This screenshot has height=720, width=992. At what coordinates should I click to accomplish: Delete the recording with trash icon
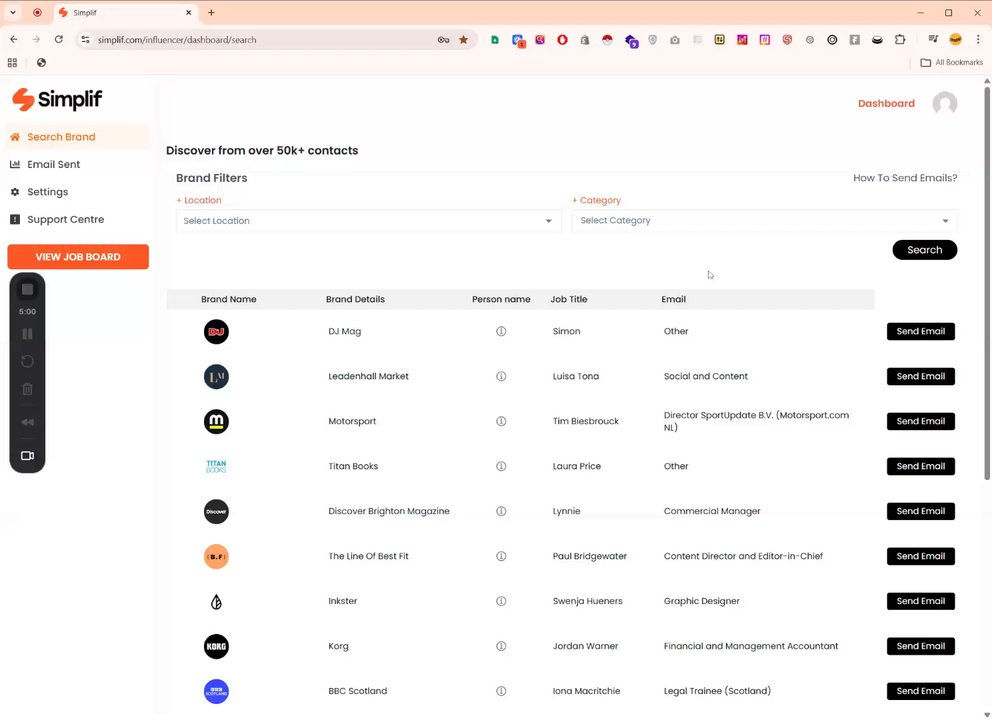27,389
